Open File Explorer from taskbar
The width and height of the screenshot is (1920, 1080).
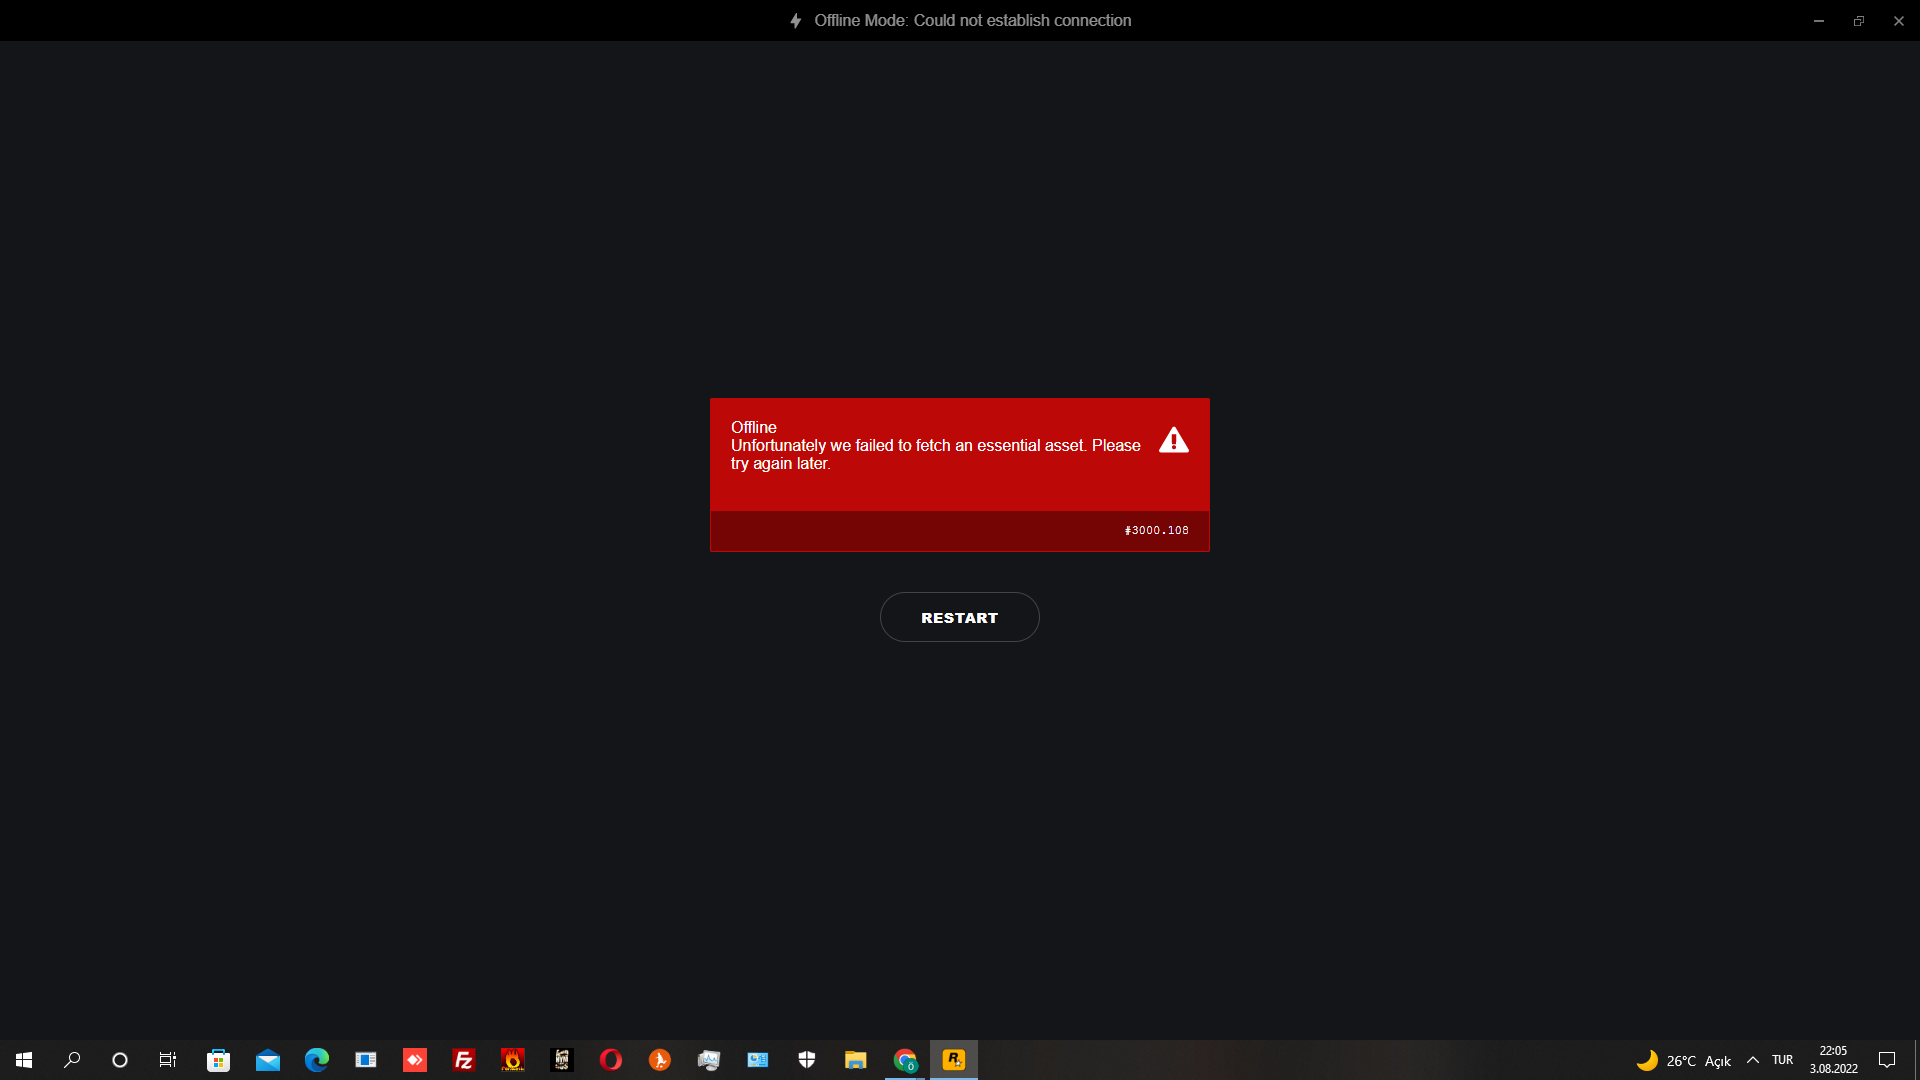(855, 1060)
